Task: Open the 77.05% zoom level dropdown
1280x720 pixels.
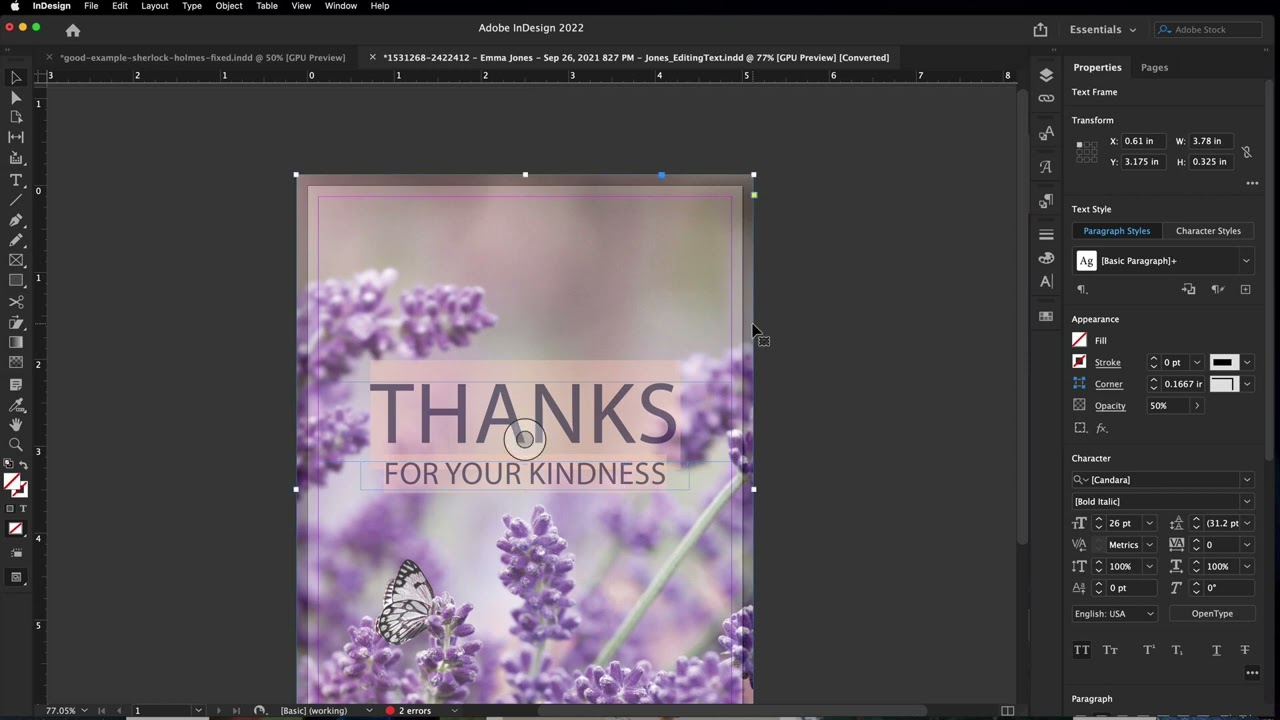Action: coord(84,711)
